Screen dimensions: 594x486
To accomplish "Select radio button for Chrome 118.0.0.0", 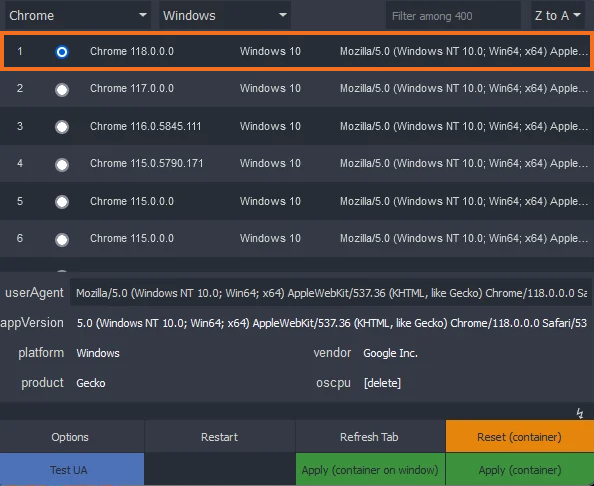I will (62, 52).
